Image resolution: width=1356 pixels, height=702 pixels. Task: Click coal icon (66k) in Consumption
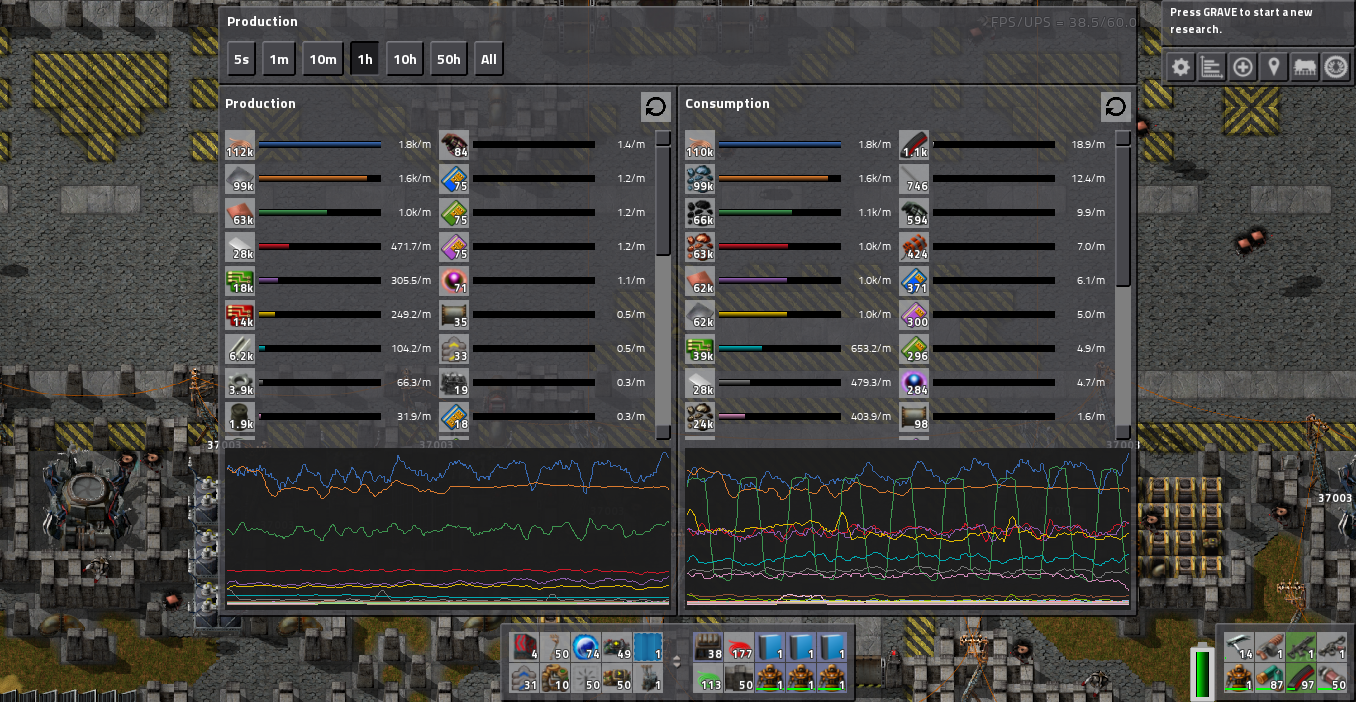700,213
